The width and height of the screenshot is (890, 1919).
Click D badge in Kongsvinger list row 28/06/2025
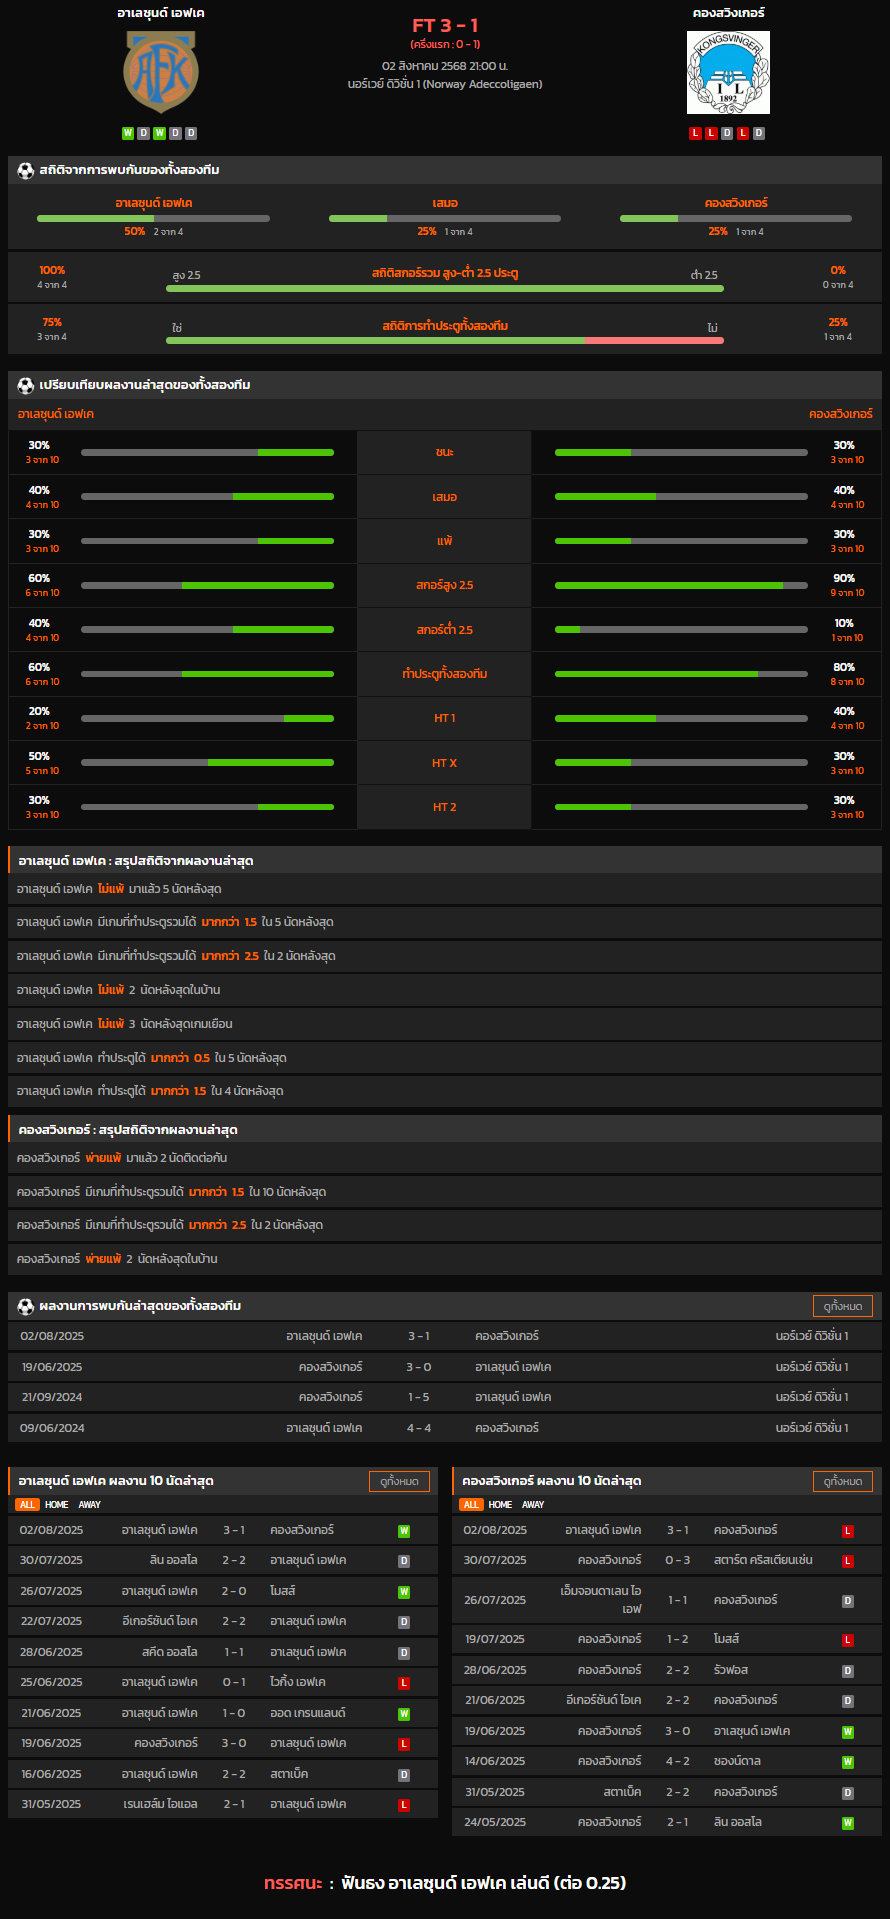coord(848,1671)
